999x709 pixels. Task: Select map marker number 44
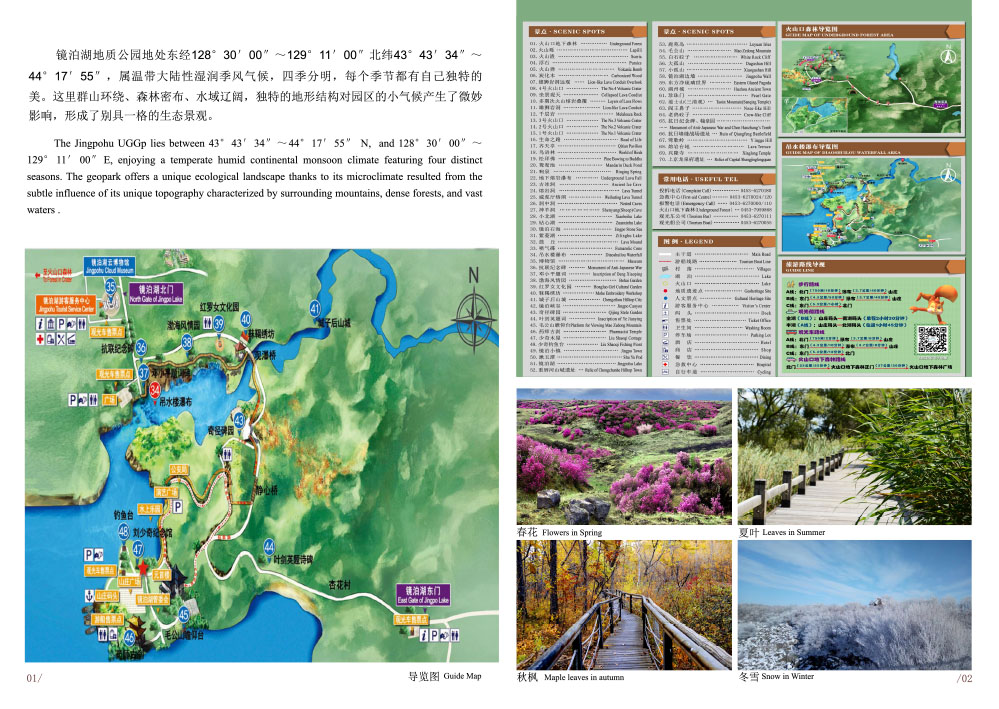(269, 546)
